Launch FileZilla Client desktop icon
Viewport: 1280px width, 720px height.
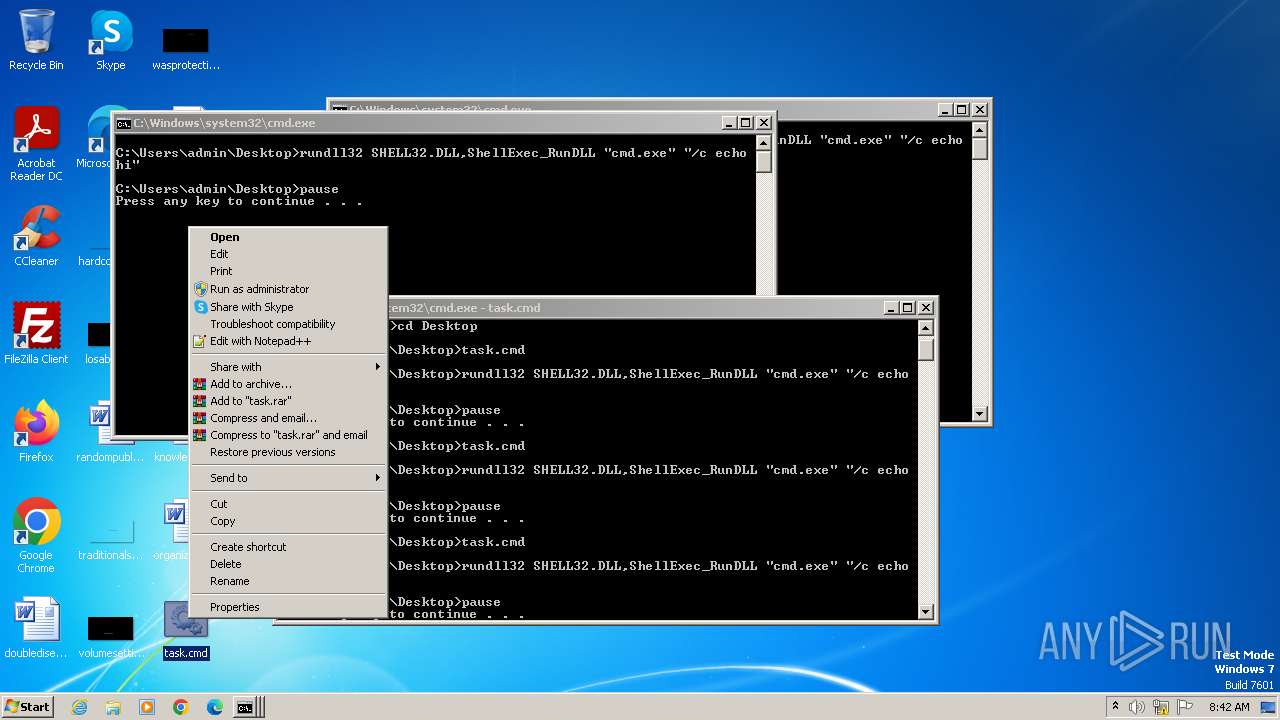pyautogui.click(x=36, y=334)
